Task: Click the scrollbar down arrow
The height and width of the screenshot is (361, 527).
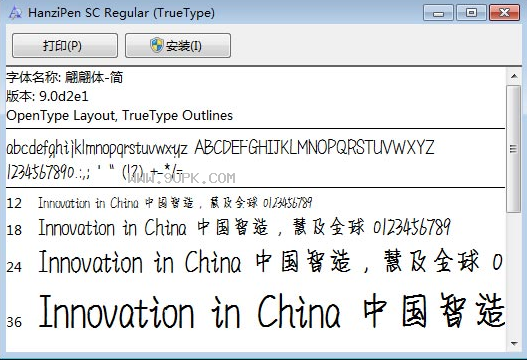Action: point(514,343)
